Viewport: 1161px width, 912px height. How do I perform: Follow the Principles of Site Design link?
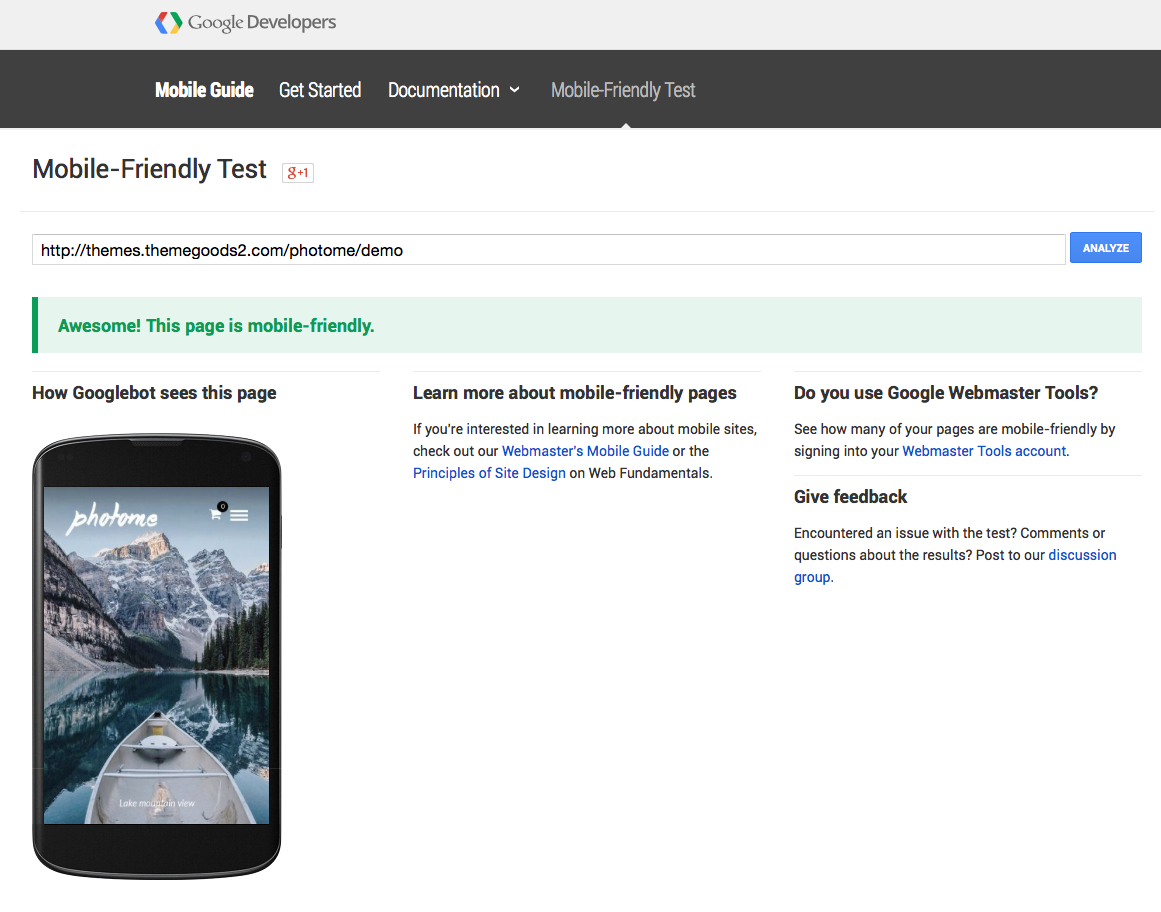pyautogui.click(x=489, y=473)
